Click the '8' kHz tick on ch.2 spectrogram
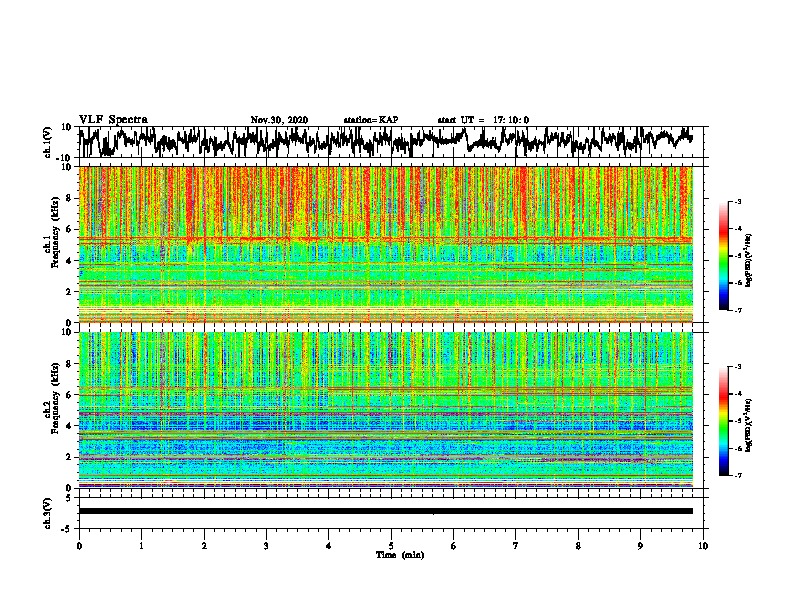Screen dimensions: 792x612 (x=69, y=364)
